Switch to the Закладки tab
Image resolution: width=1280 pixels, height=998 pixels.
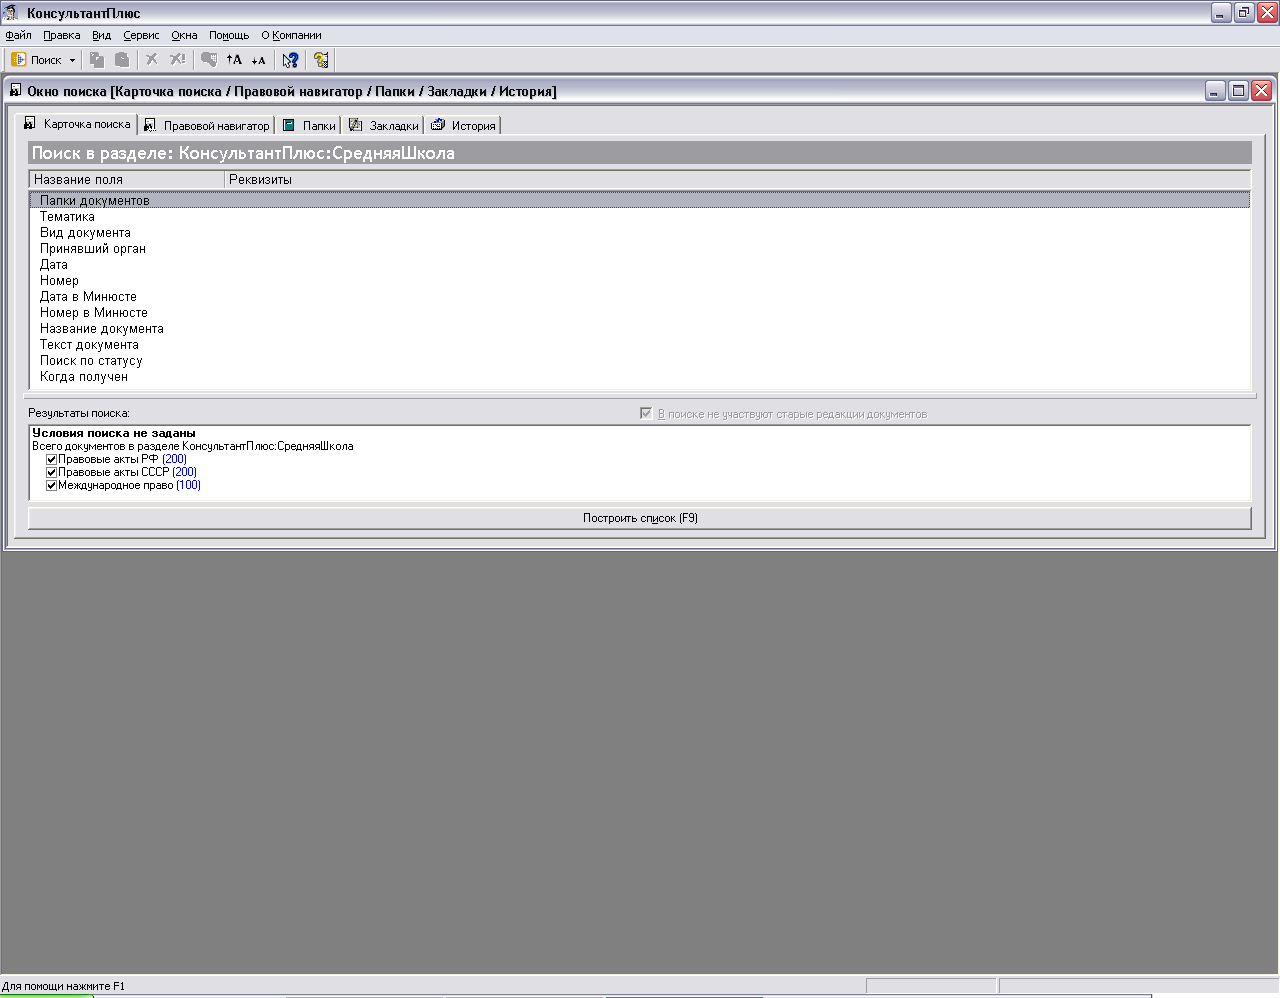click(x=384, y=126)
